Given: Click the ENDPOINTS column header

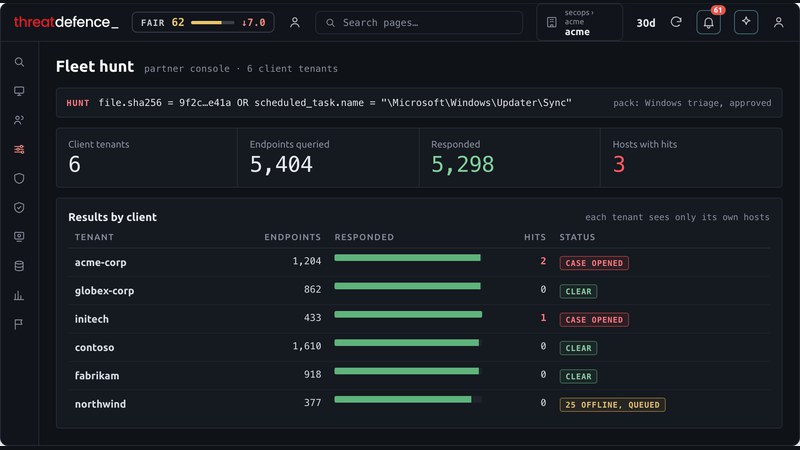Looking at the screenshot, I should [x=292, y=237].
